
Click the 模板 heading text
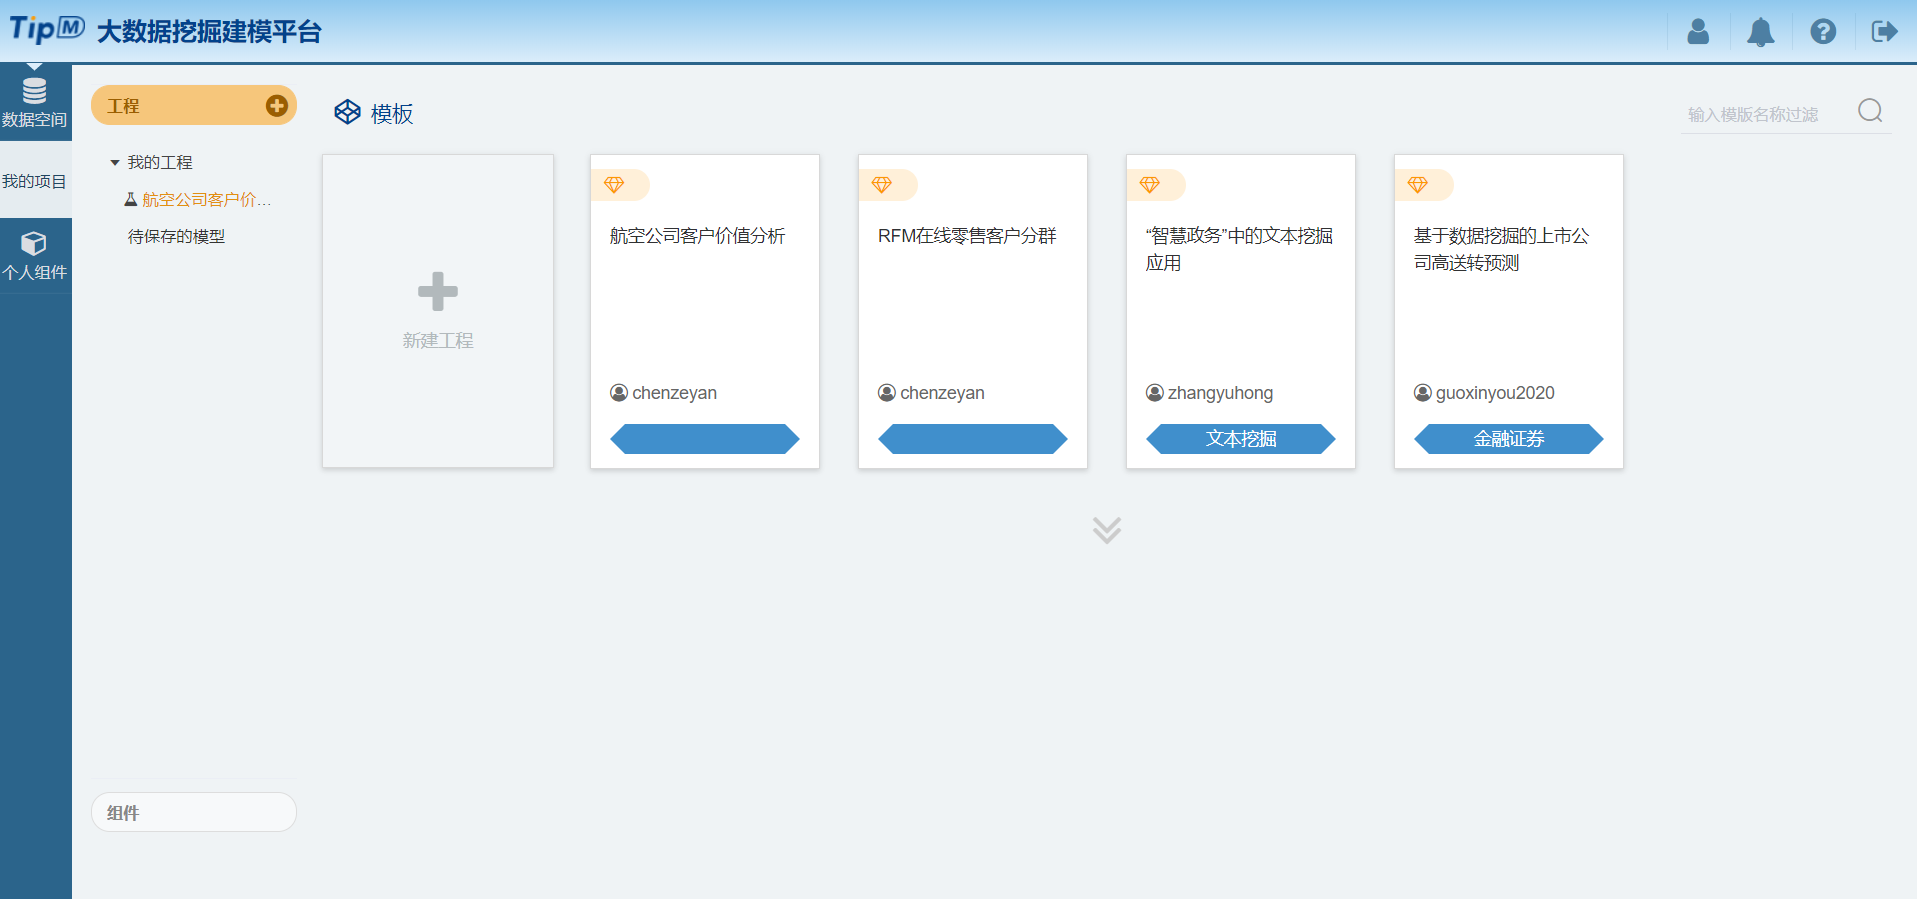point(392,114)
